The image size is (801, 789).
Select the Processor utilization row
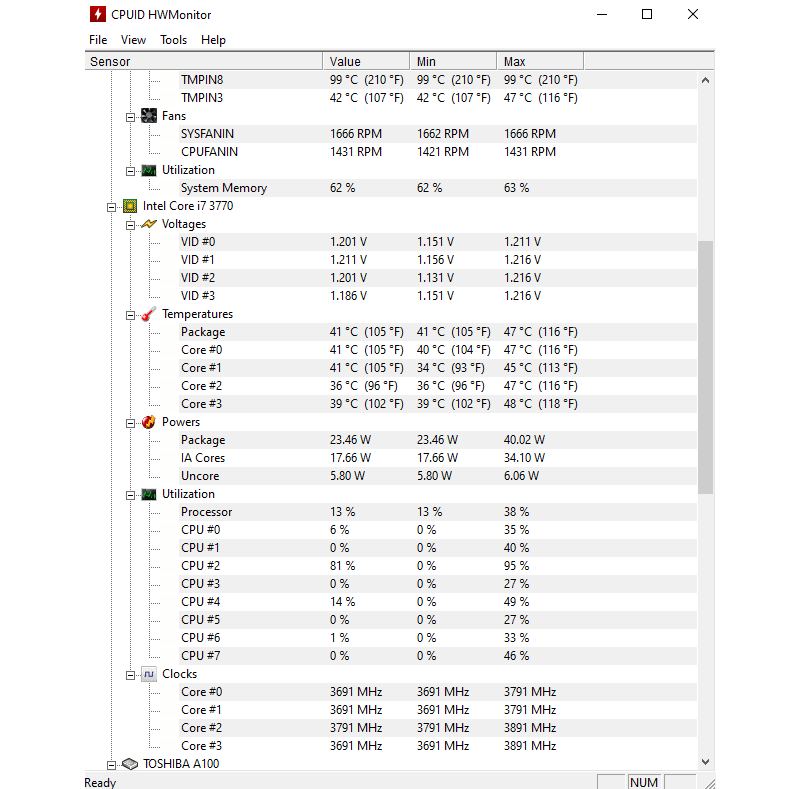(x=438, y=512)
